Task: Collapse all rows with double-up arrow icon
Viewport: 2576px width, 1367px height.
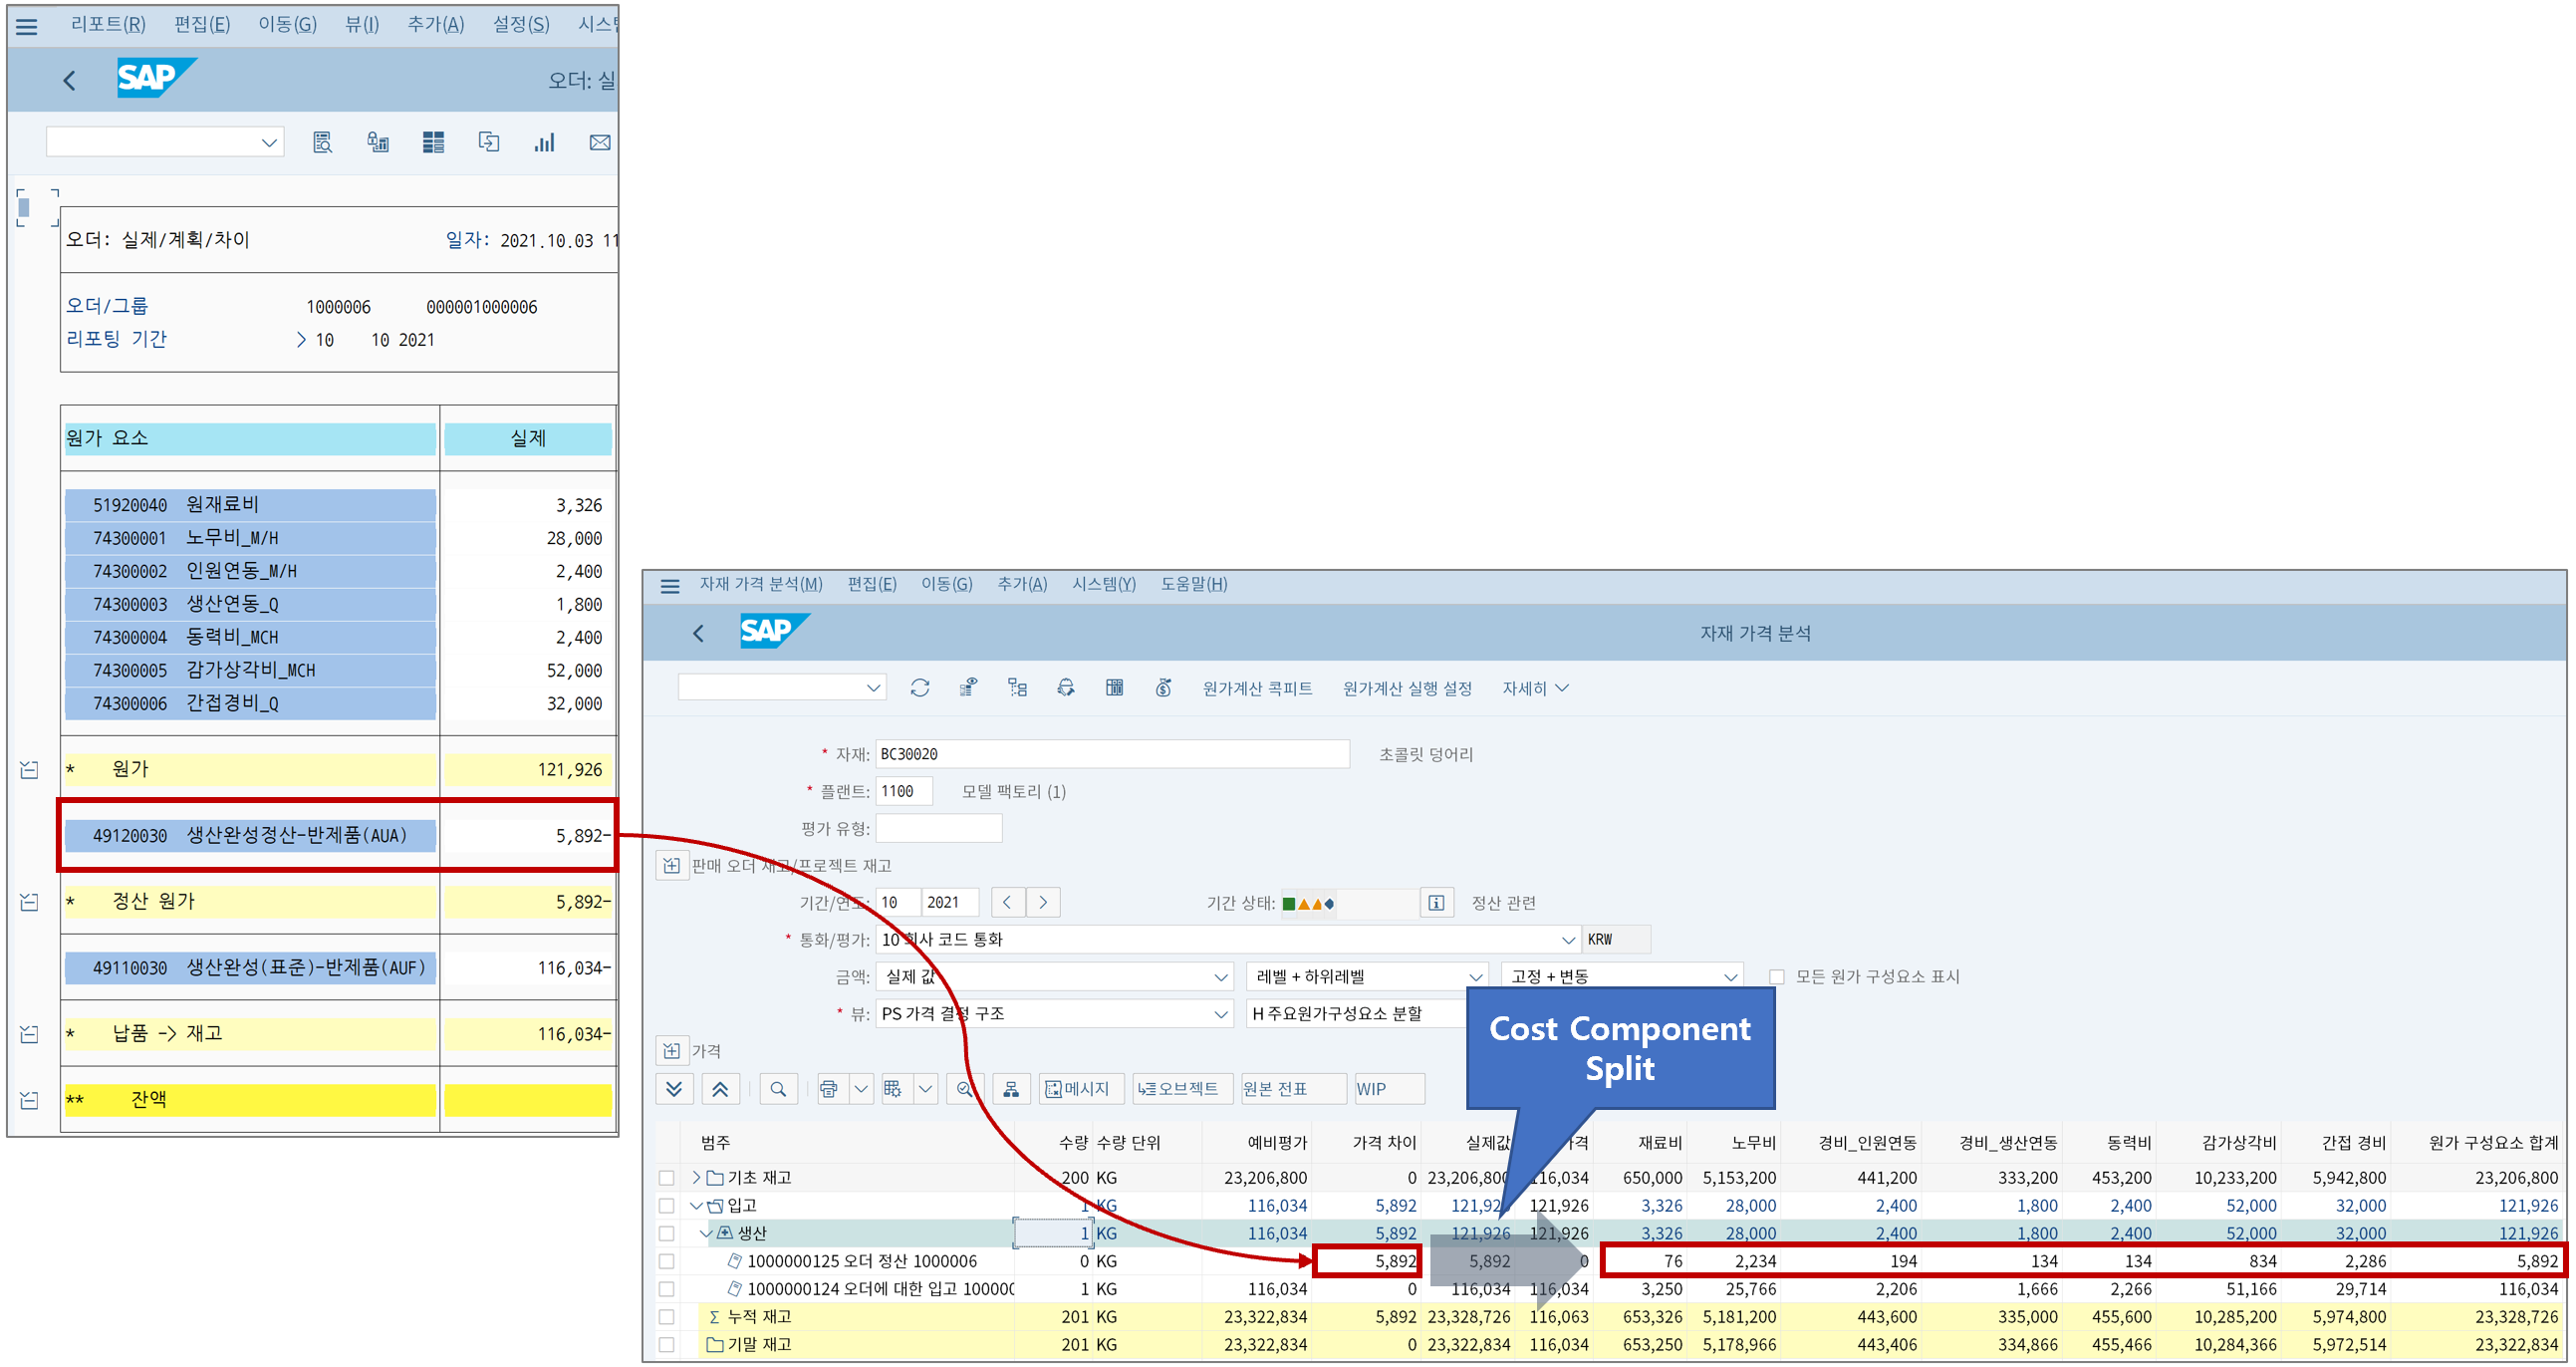Action: (x=720, y=1089)
